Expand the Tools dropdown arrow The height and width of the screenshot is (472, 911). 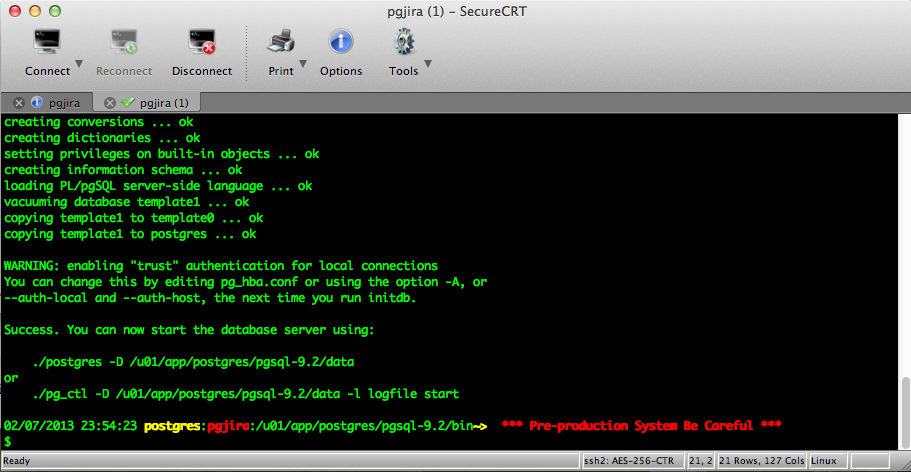427,64
